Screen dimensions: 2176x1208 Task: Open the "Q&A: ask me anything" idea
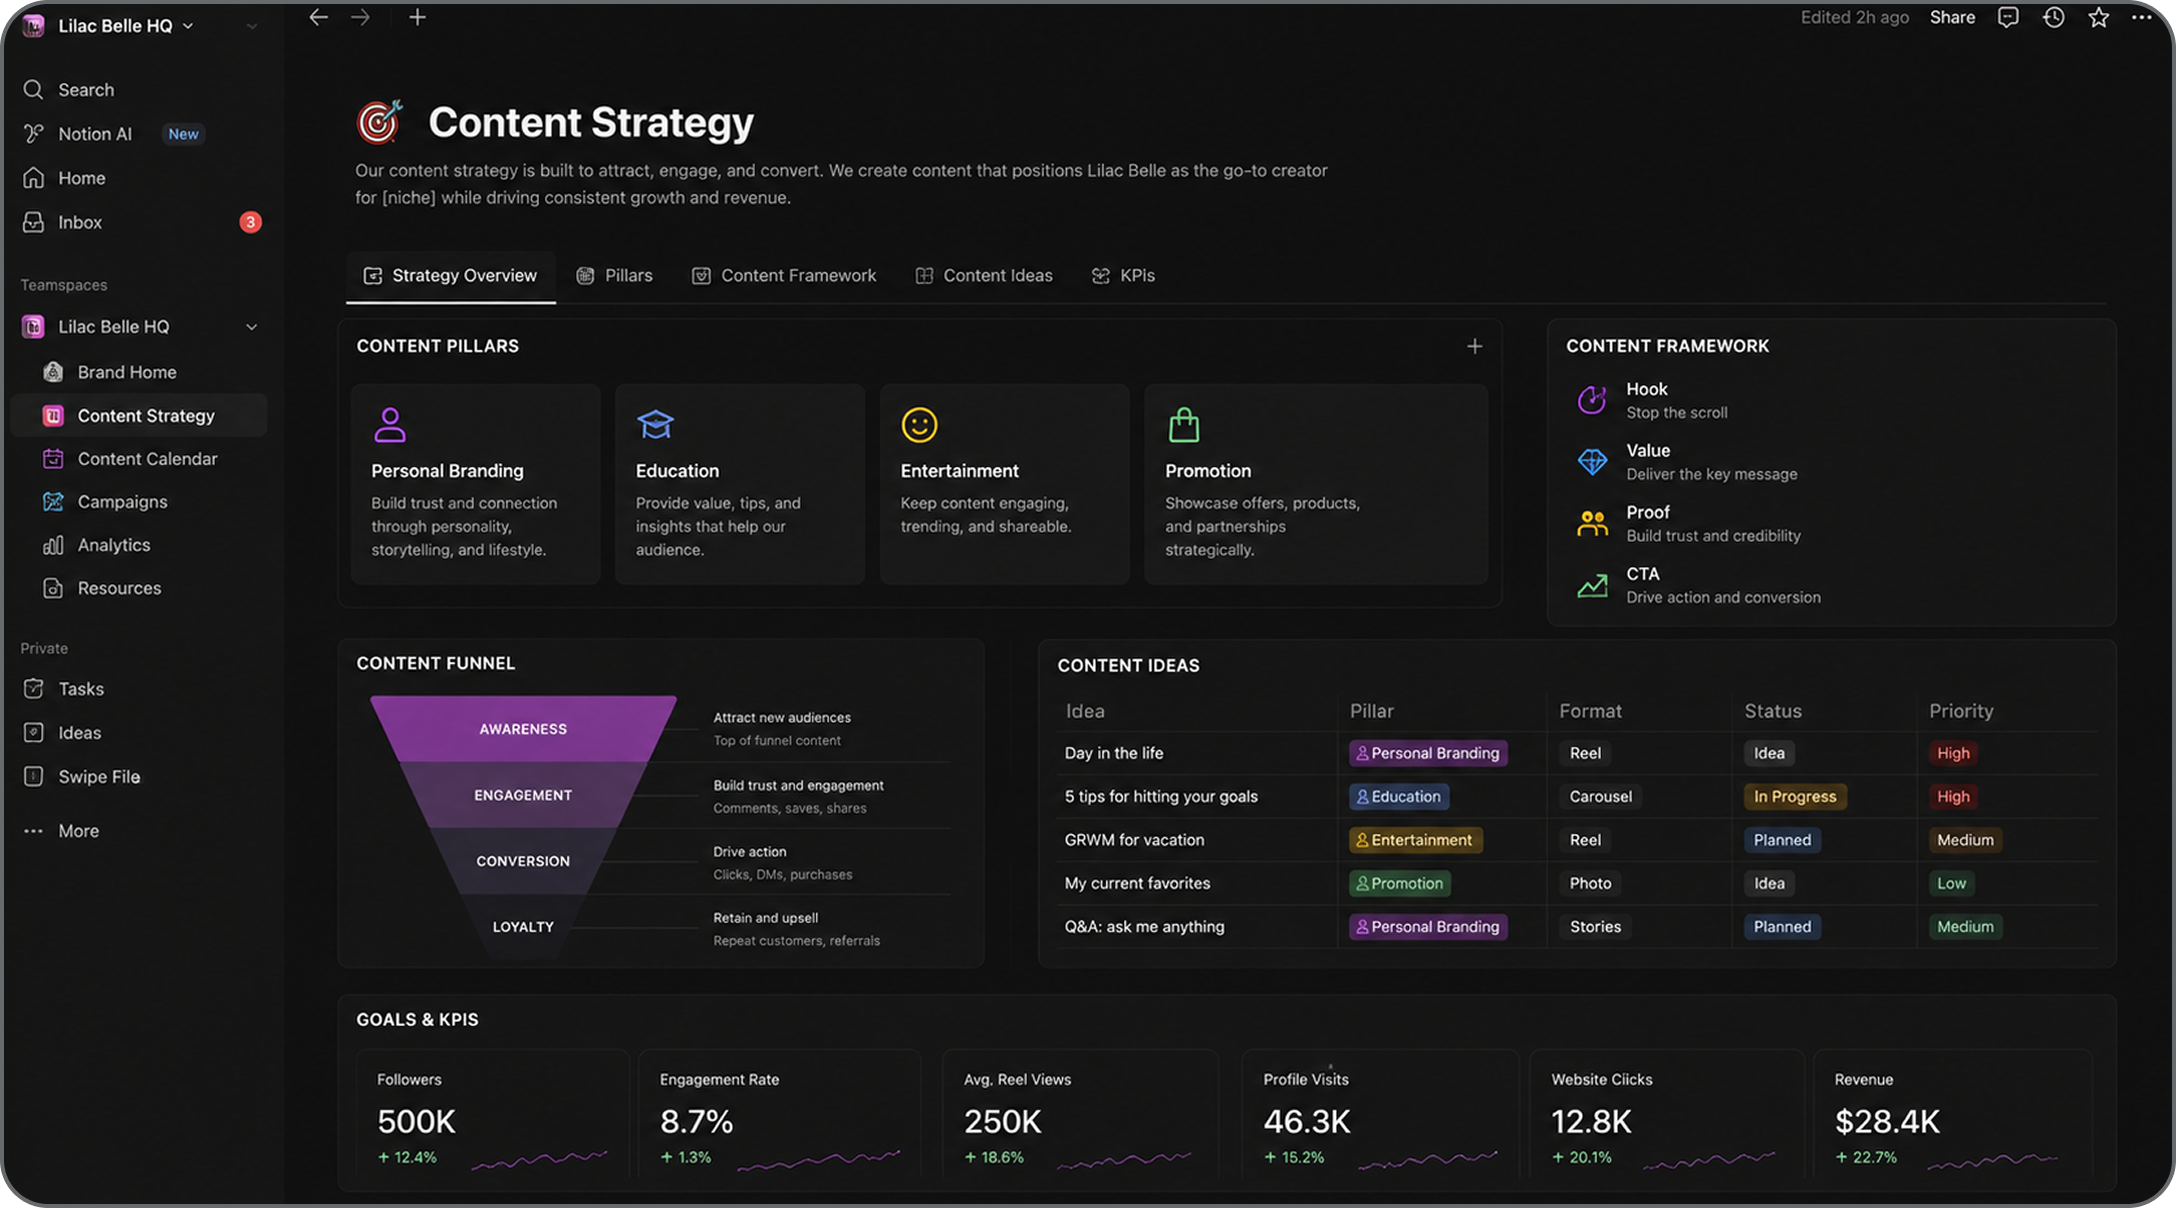[1144, 926]
